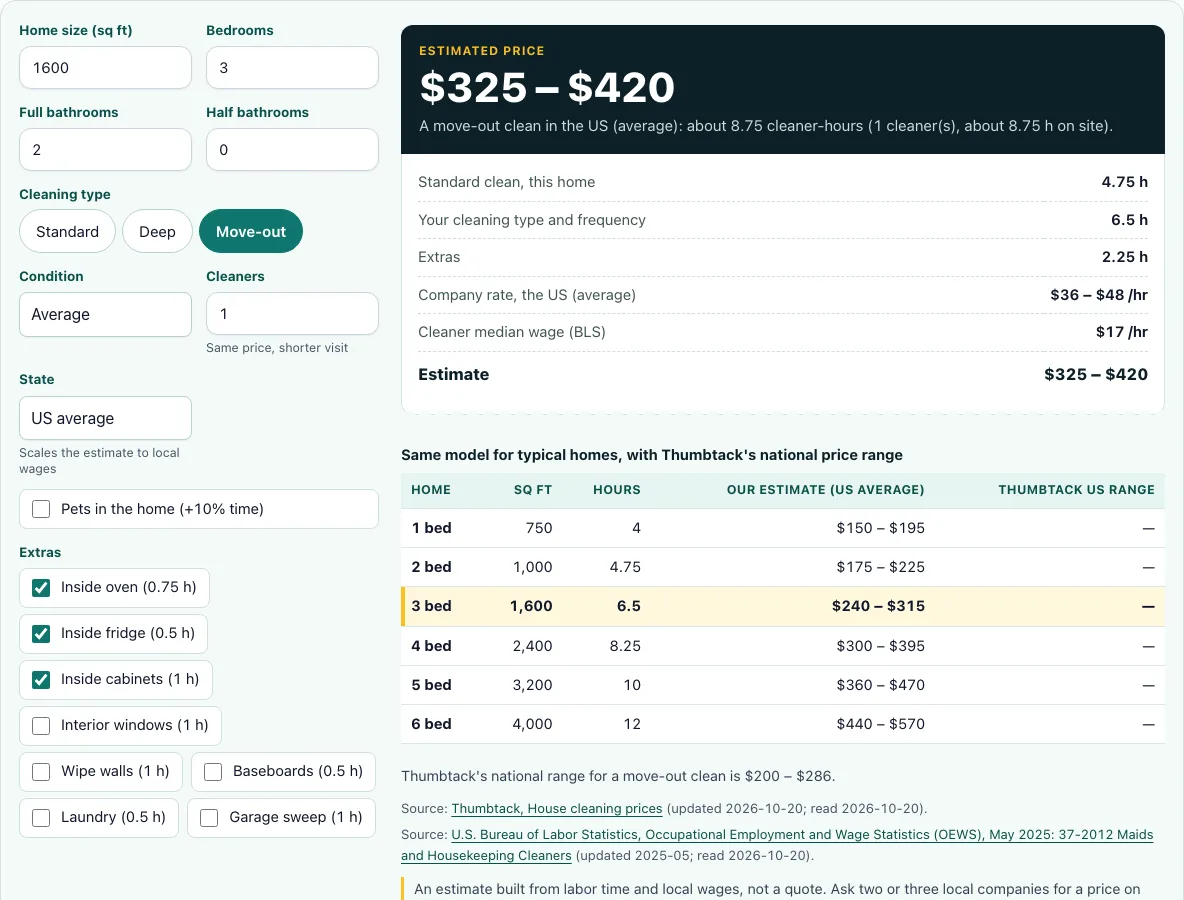Click the '$440 – $570' estimate cell
This screenshot has height=900, width=1184.
[x=880, y=724]
